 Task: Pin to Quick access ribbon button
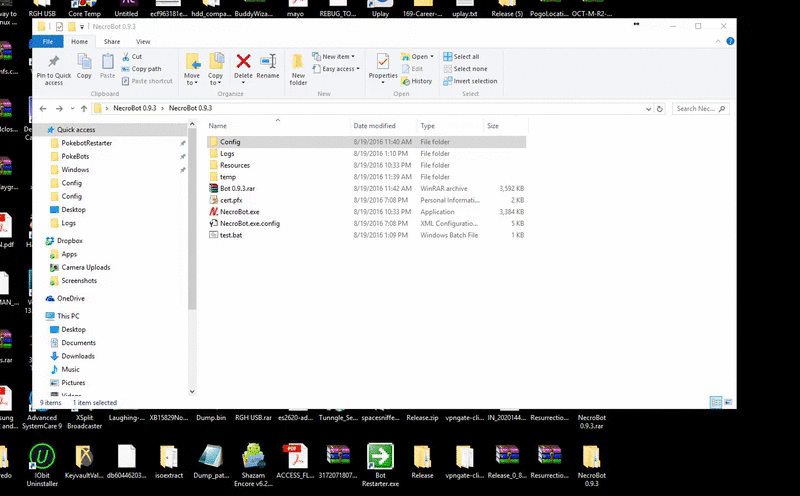coord(54,69)
